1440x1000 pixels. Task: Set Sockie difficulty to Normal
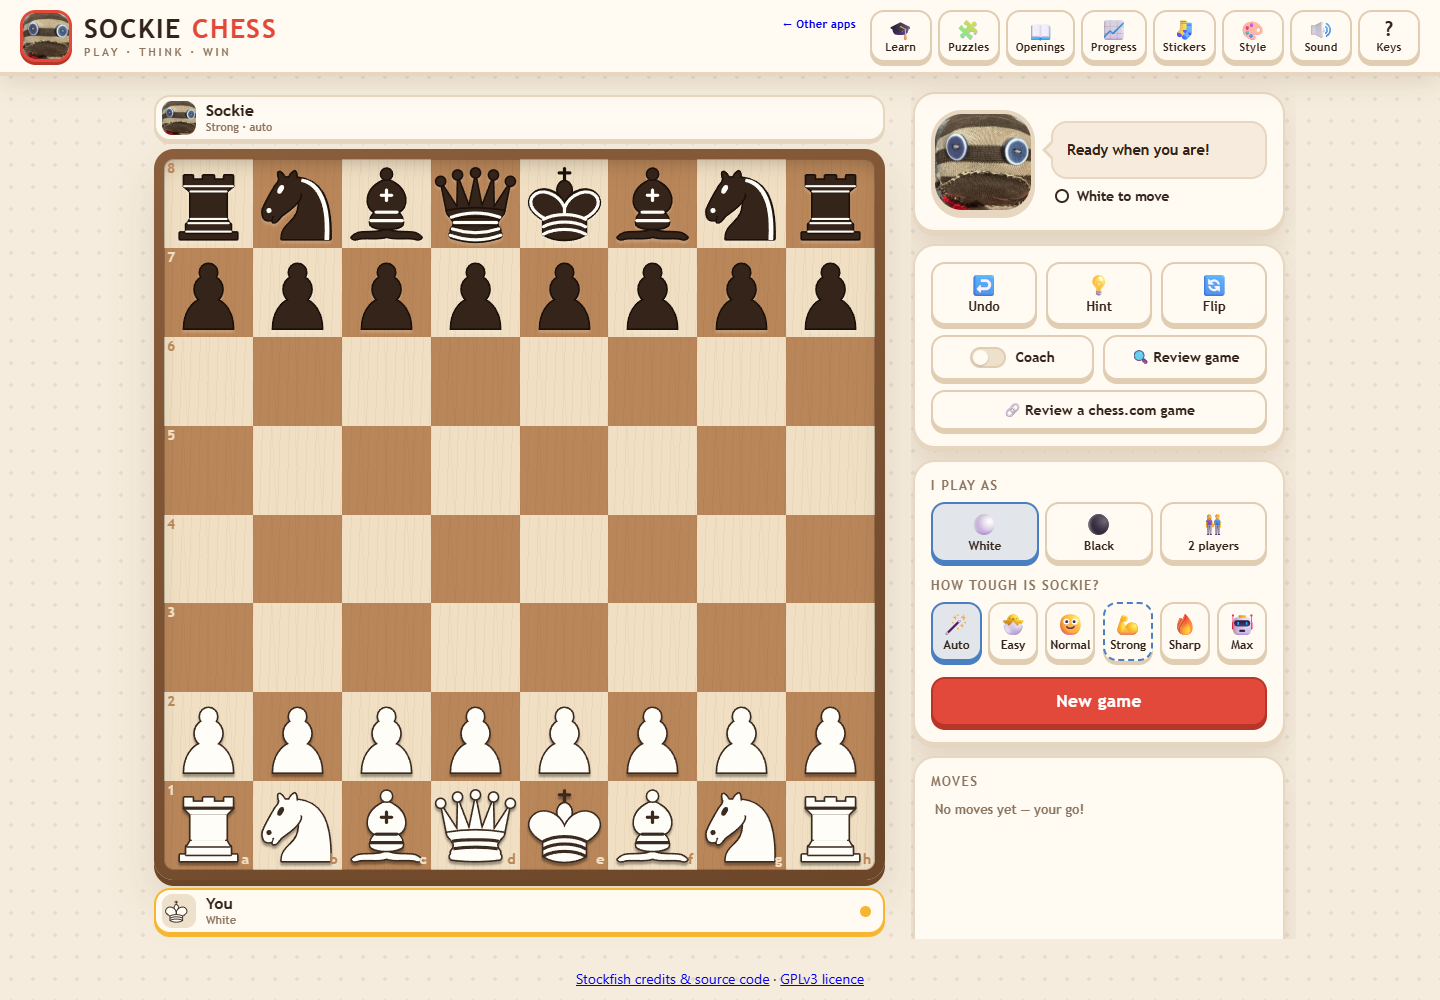(x=1070, y=632)
